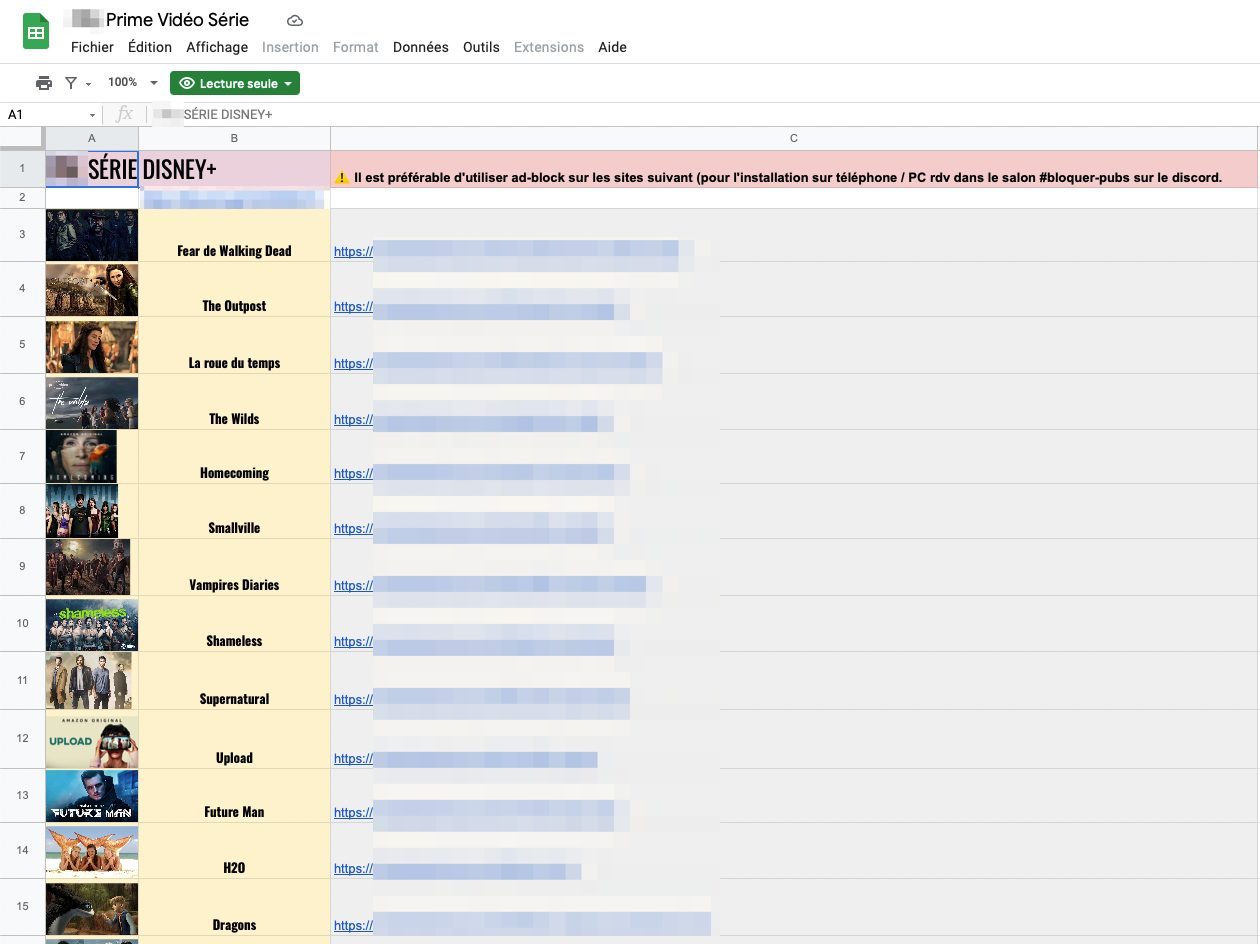Select row 8 header
1260x944 pixels.
[22, 510]
